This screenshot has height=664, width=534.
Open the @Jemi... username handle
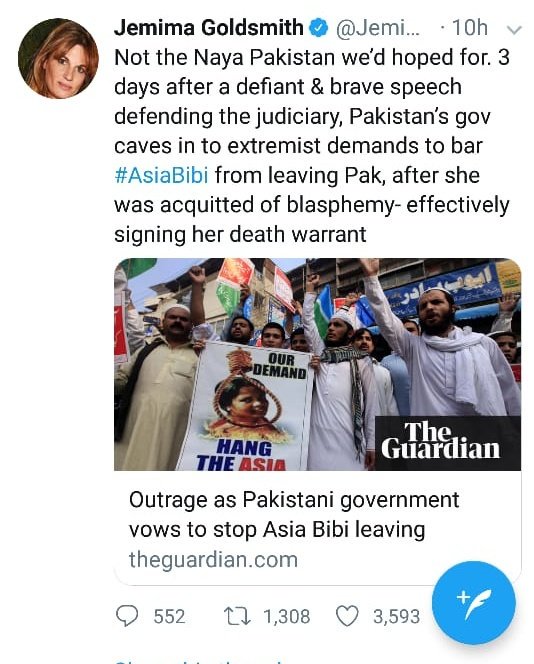coord(377,28)
